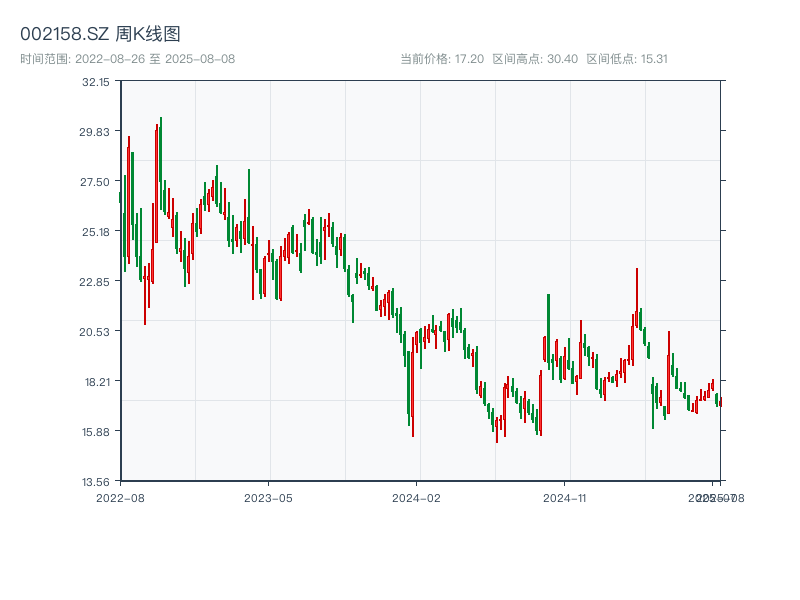
Task: Click the 时间范围 date range label
Action: point(127,59)
